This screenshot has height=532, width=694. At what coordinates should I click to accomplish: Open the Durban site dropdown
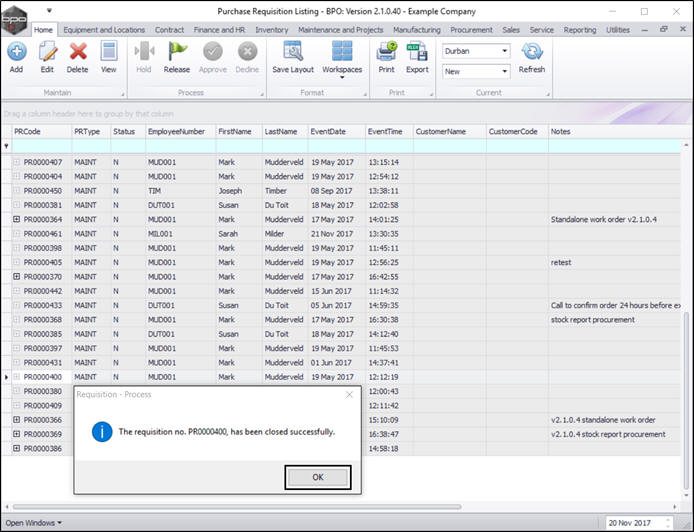pyautogui.click(x=504, y=51)
